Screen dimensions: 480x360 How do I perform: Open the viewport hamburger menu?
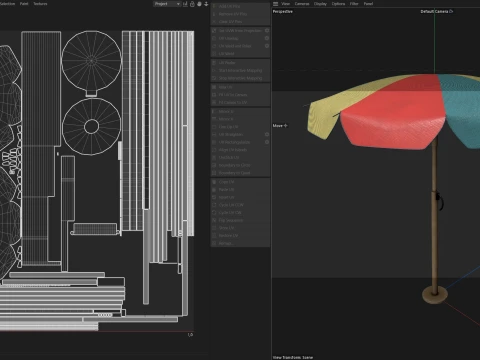pos(275,4)
